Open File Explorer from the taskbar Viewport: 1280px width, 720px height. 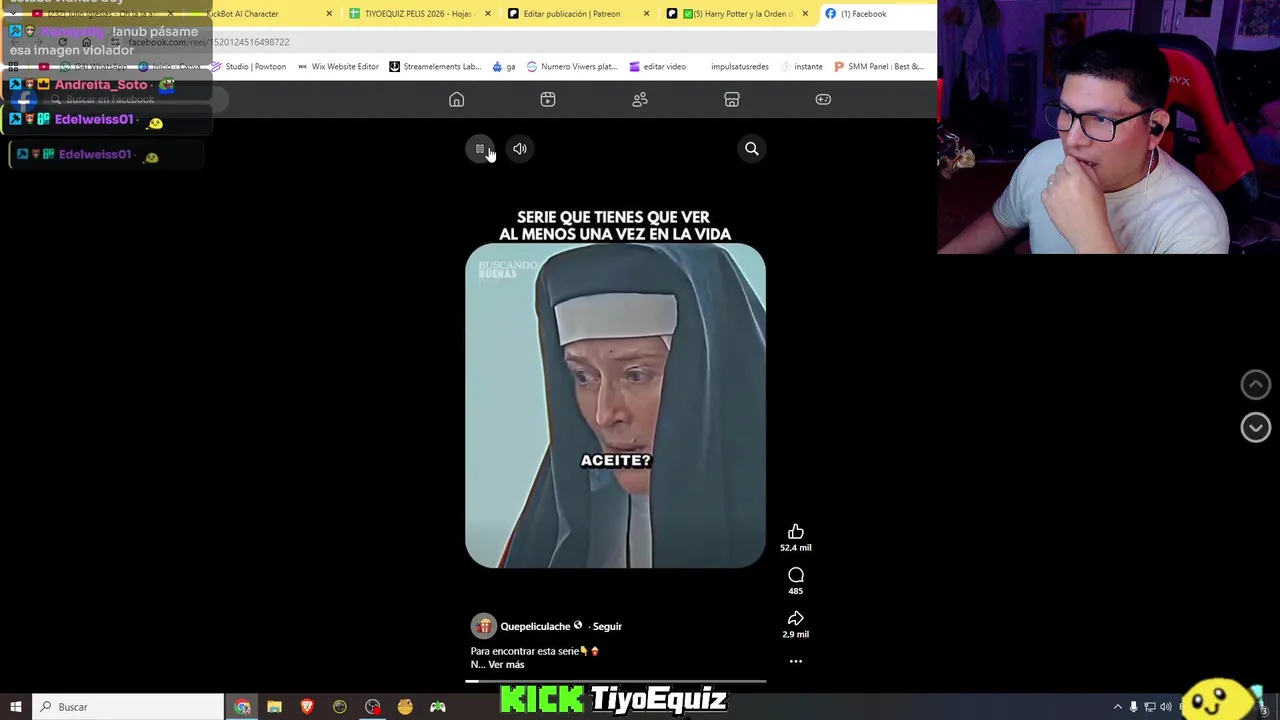point(274,707)
